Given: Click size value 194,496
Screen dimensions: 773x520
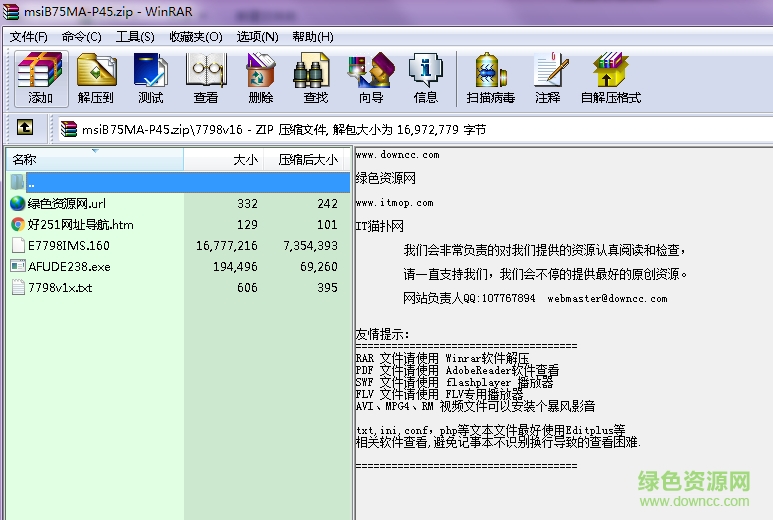Looking at the screenshot, I should [235, 267].
